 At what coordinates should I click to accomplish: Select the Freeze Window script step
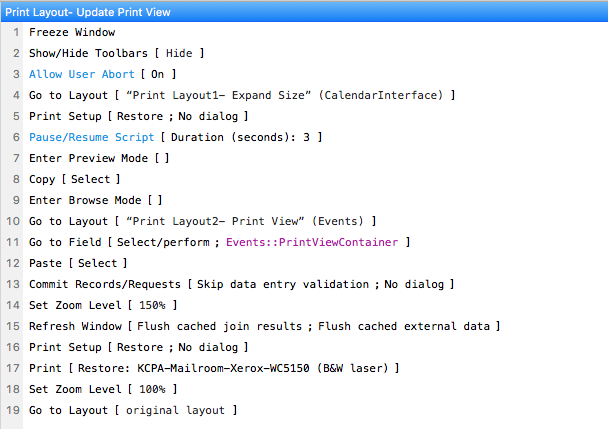pyautogui.click(x=72, y=32)
